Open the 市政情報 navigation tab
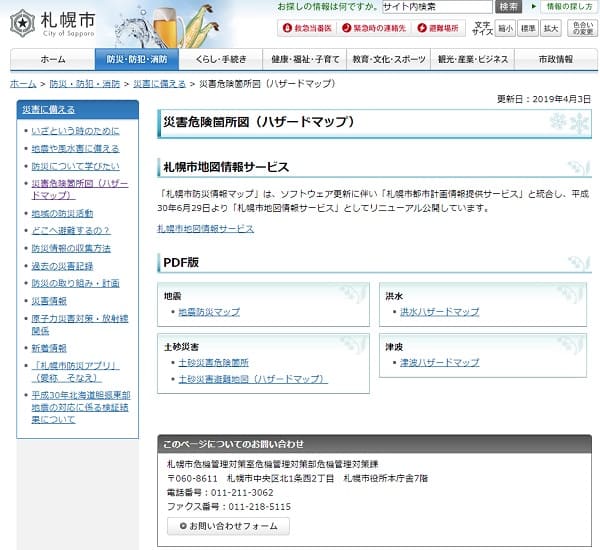Image resolution: width=600 pixels, height=550 pixels. tap(556, 59)
